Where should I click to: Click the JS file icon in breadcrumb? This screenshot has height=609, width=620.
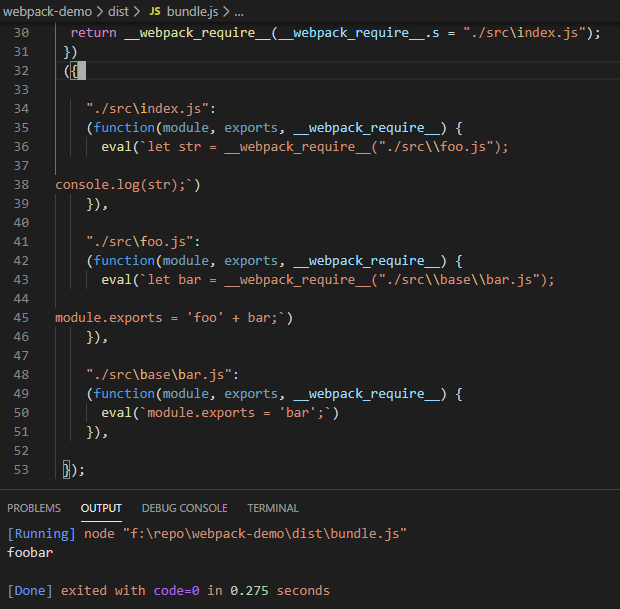pos(154,11)
